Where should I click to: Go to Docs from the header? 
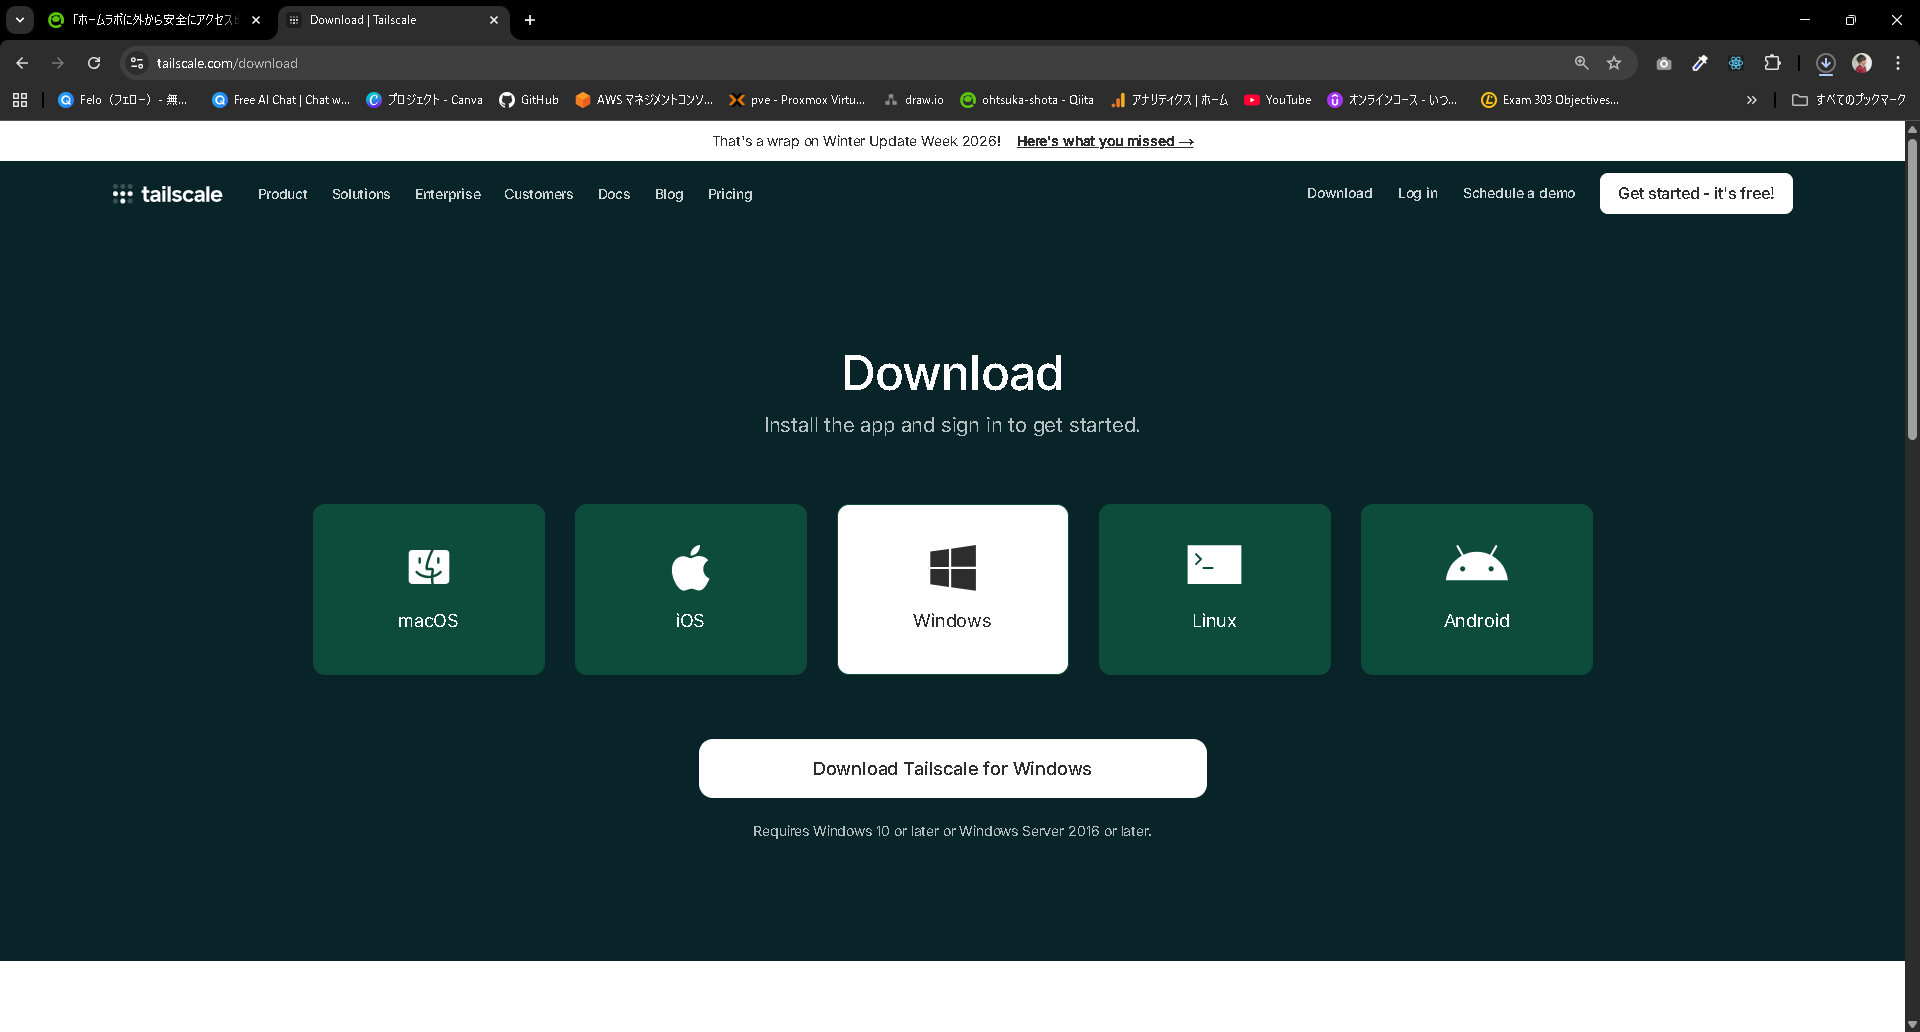click(x=614, y=194)
